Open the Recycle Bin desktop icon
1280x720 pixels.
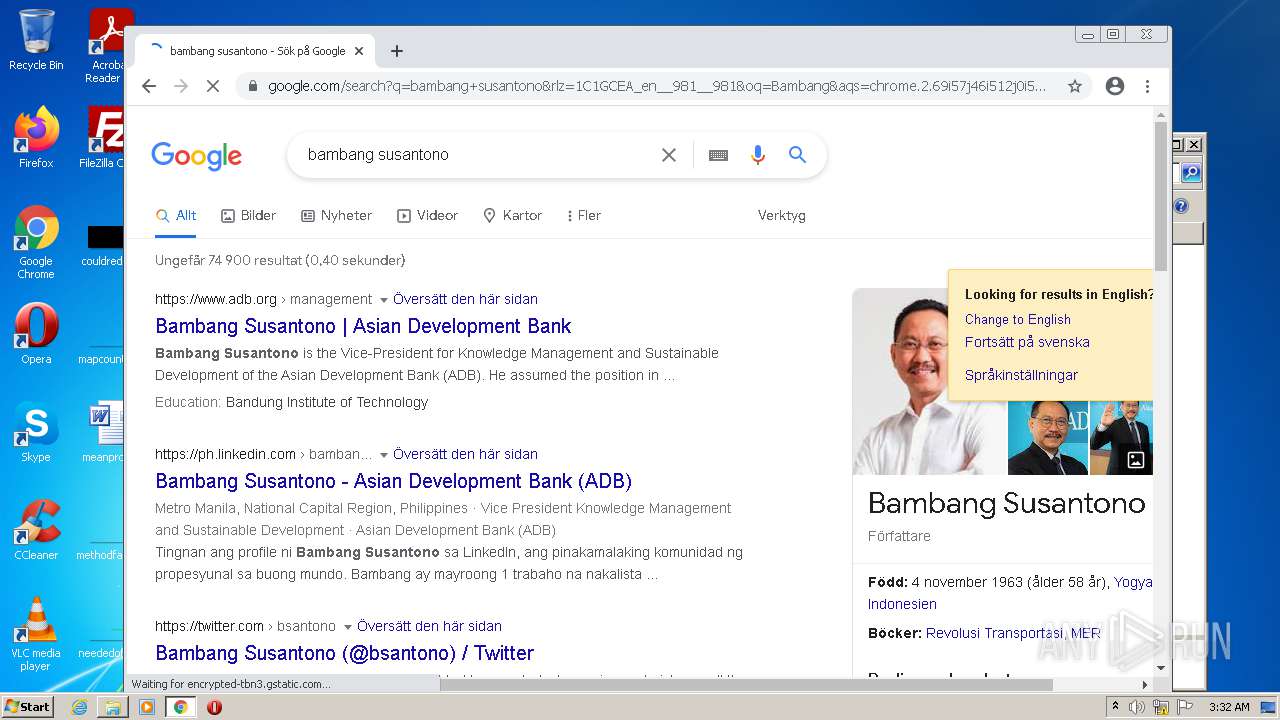tap(36, 40)
